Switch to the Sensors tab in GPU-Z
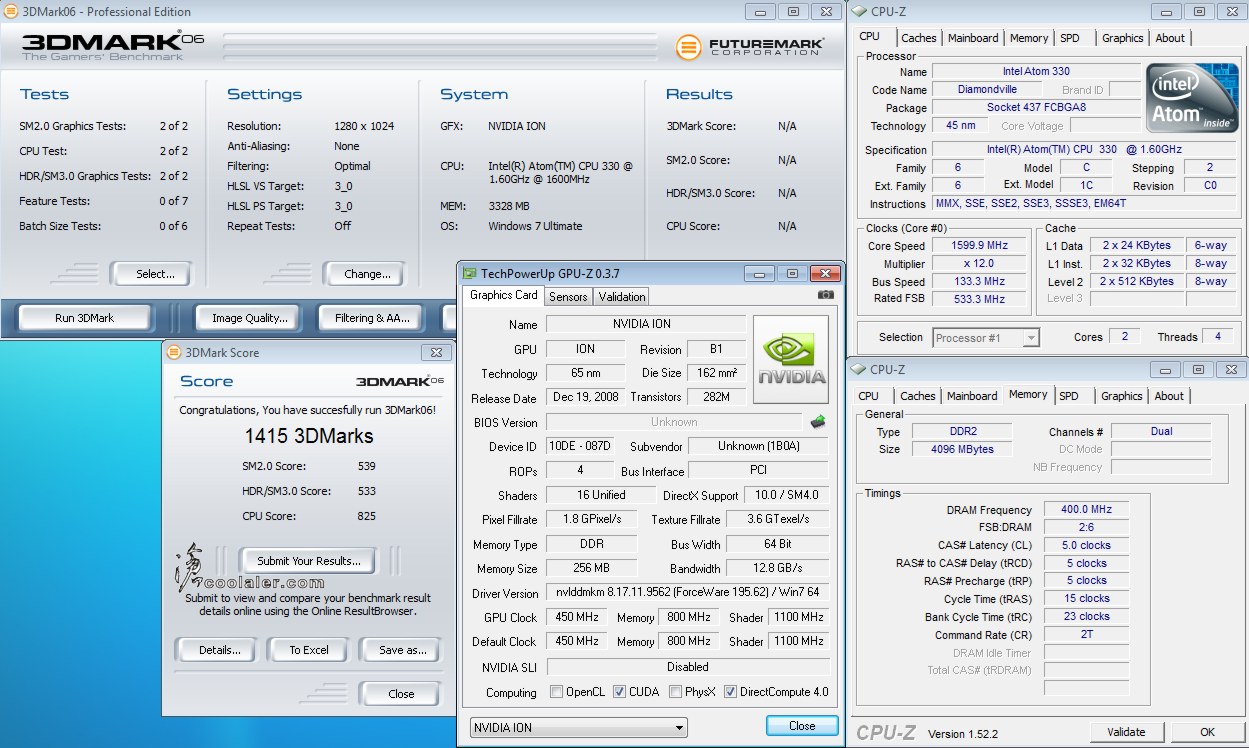The image size is (1249, 748). (568, 296)
